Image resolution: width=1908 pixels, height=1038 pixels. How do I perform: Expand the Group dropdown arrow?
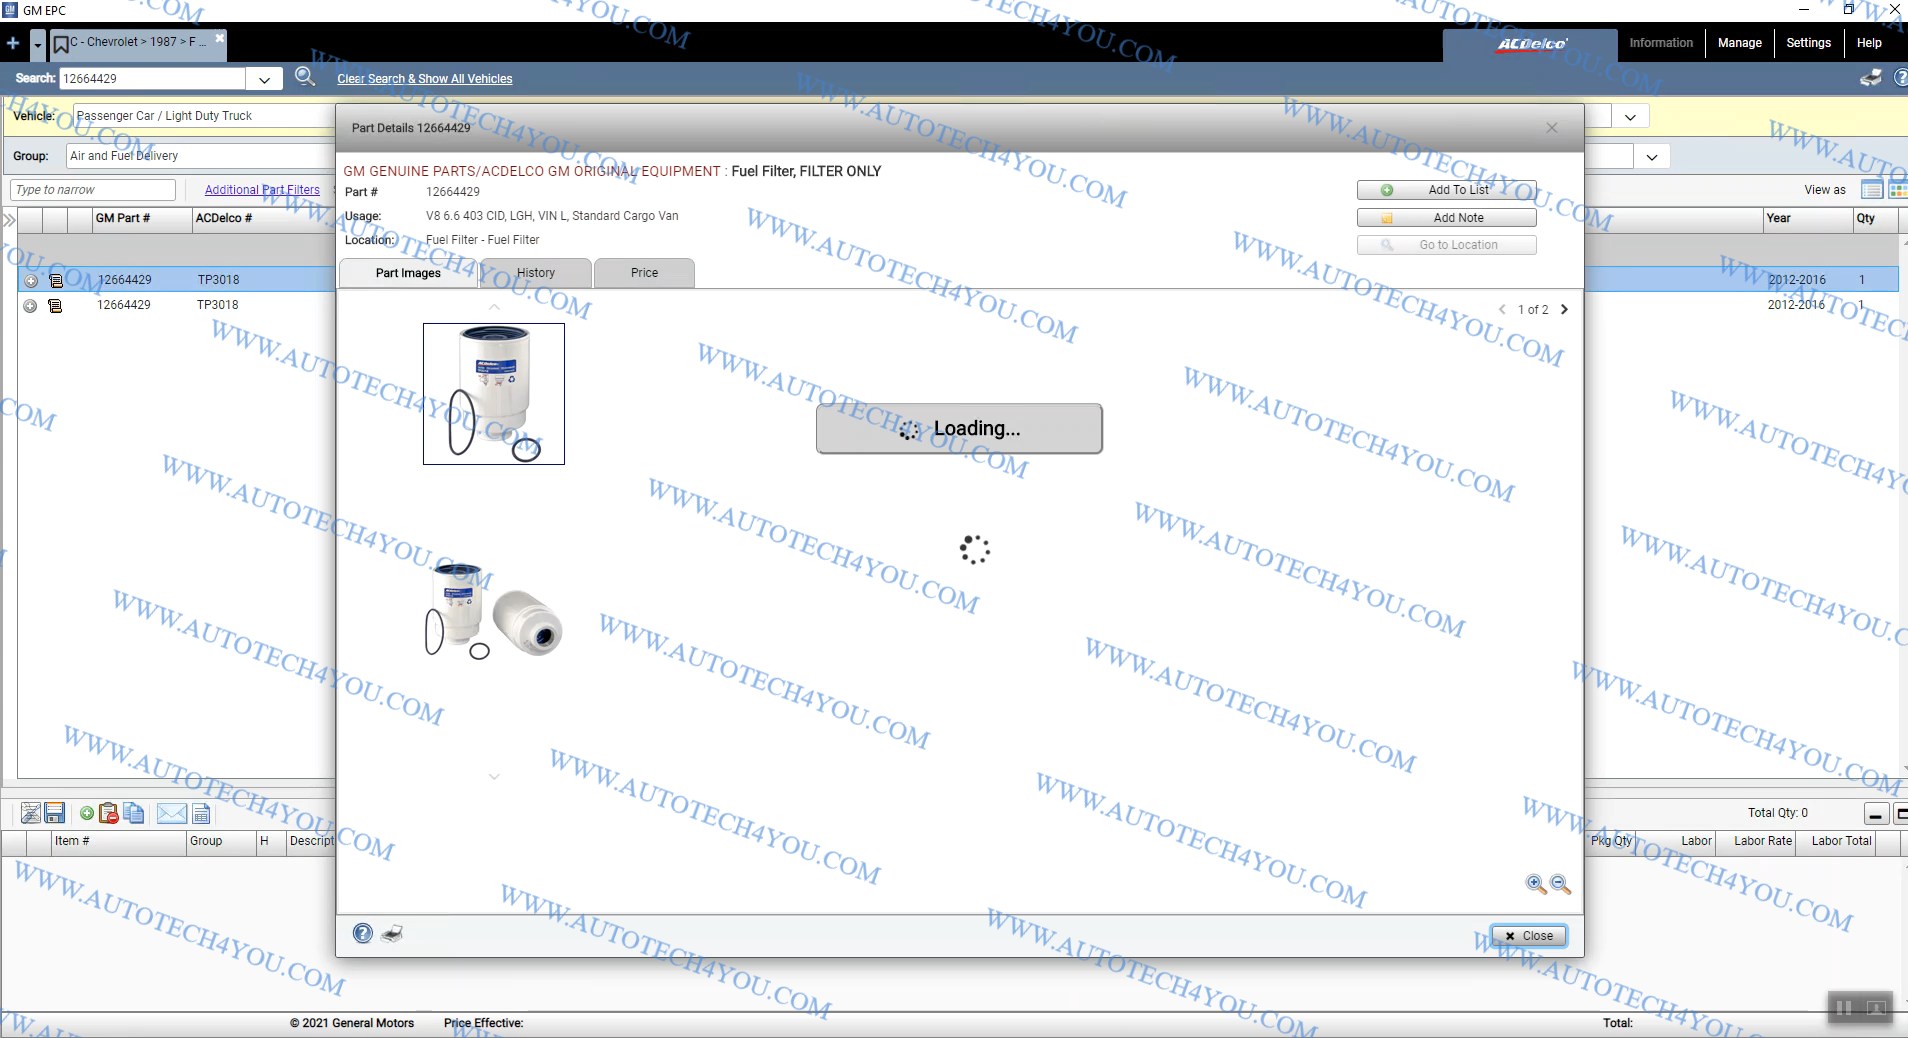[1651, 157]
